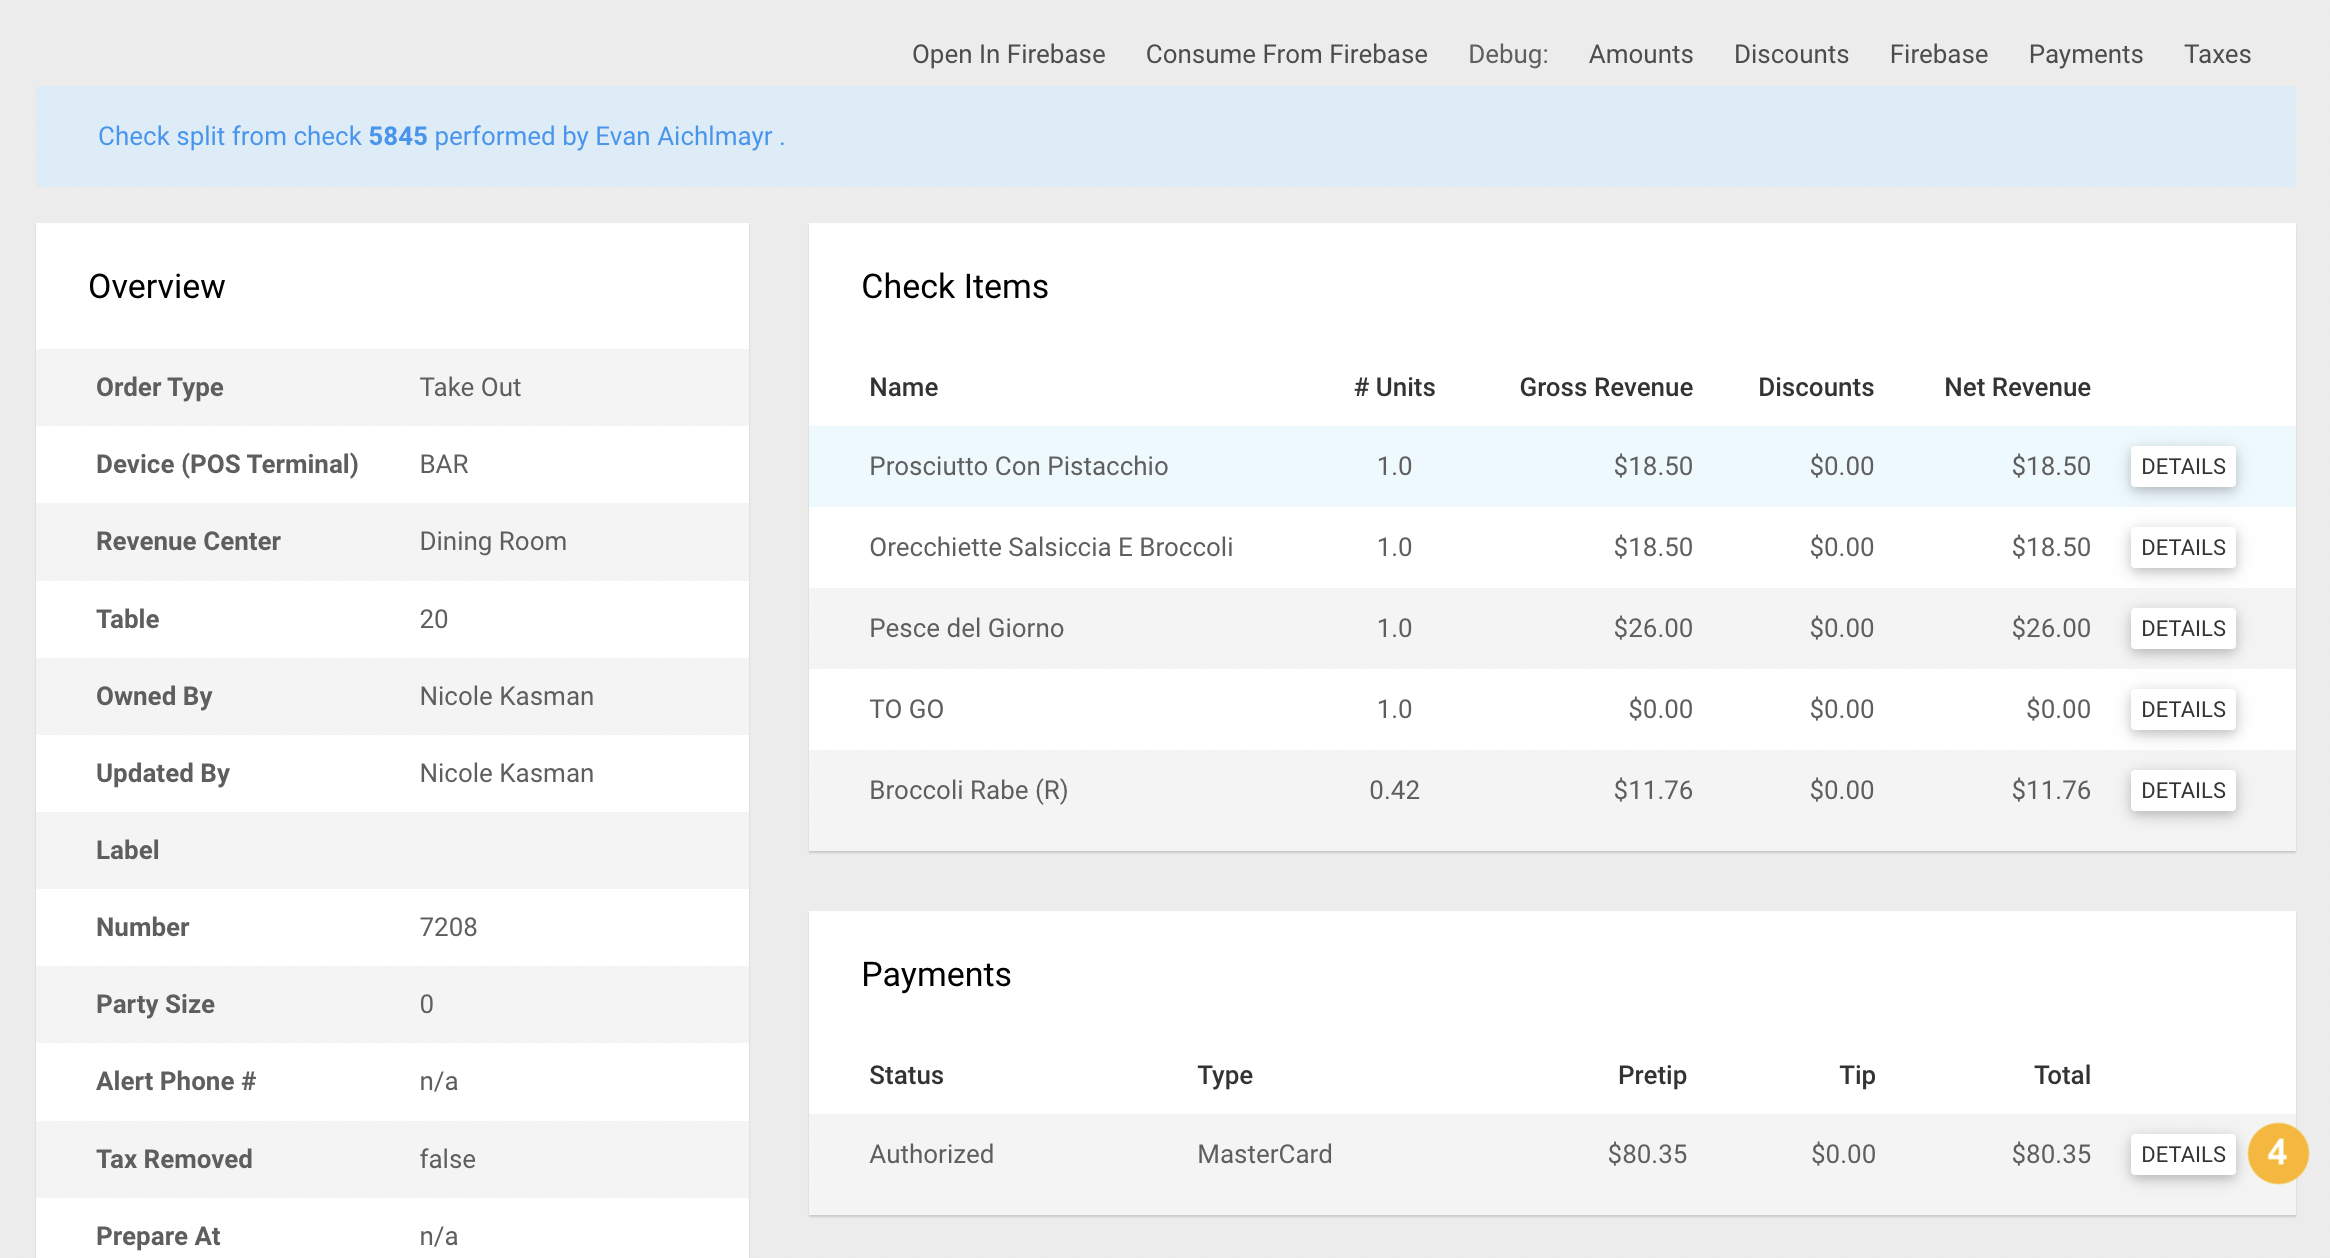The width and height of the screenshot is (2330, 1258).
Task: Select the $80.35 payment total
Action: (2051, 1154)
